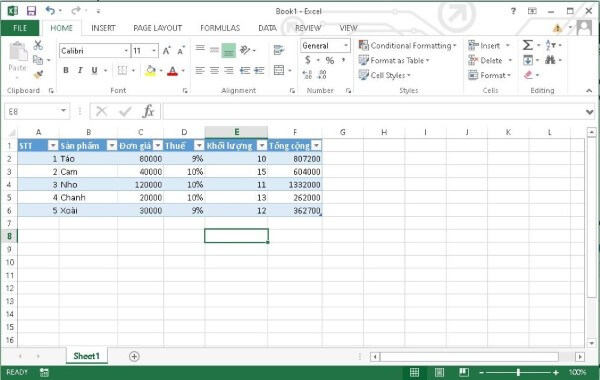The width and height of the screenshot is (600, 380).
Task: Open filter dropdown for Sản phẩm column
Action: tap(111, 145)
